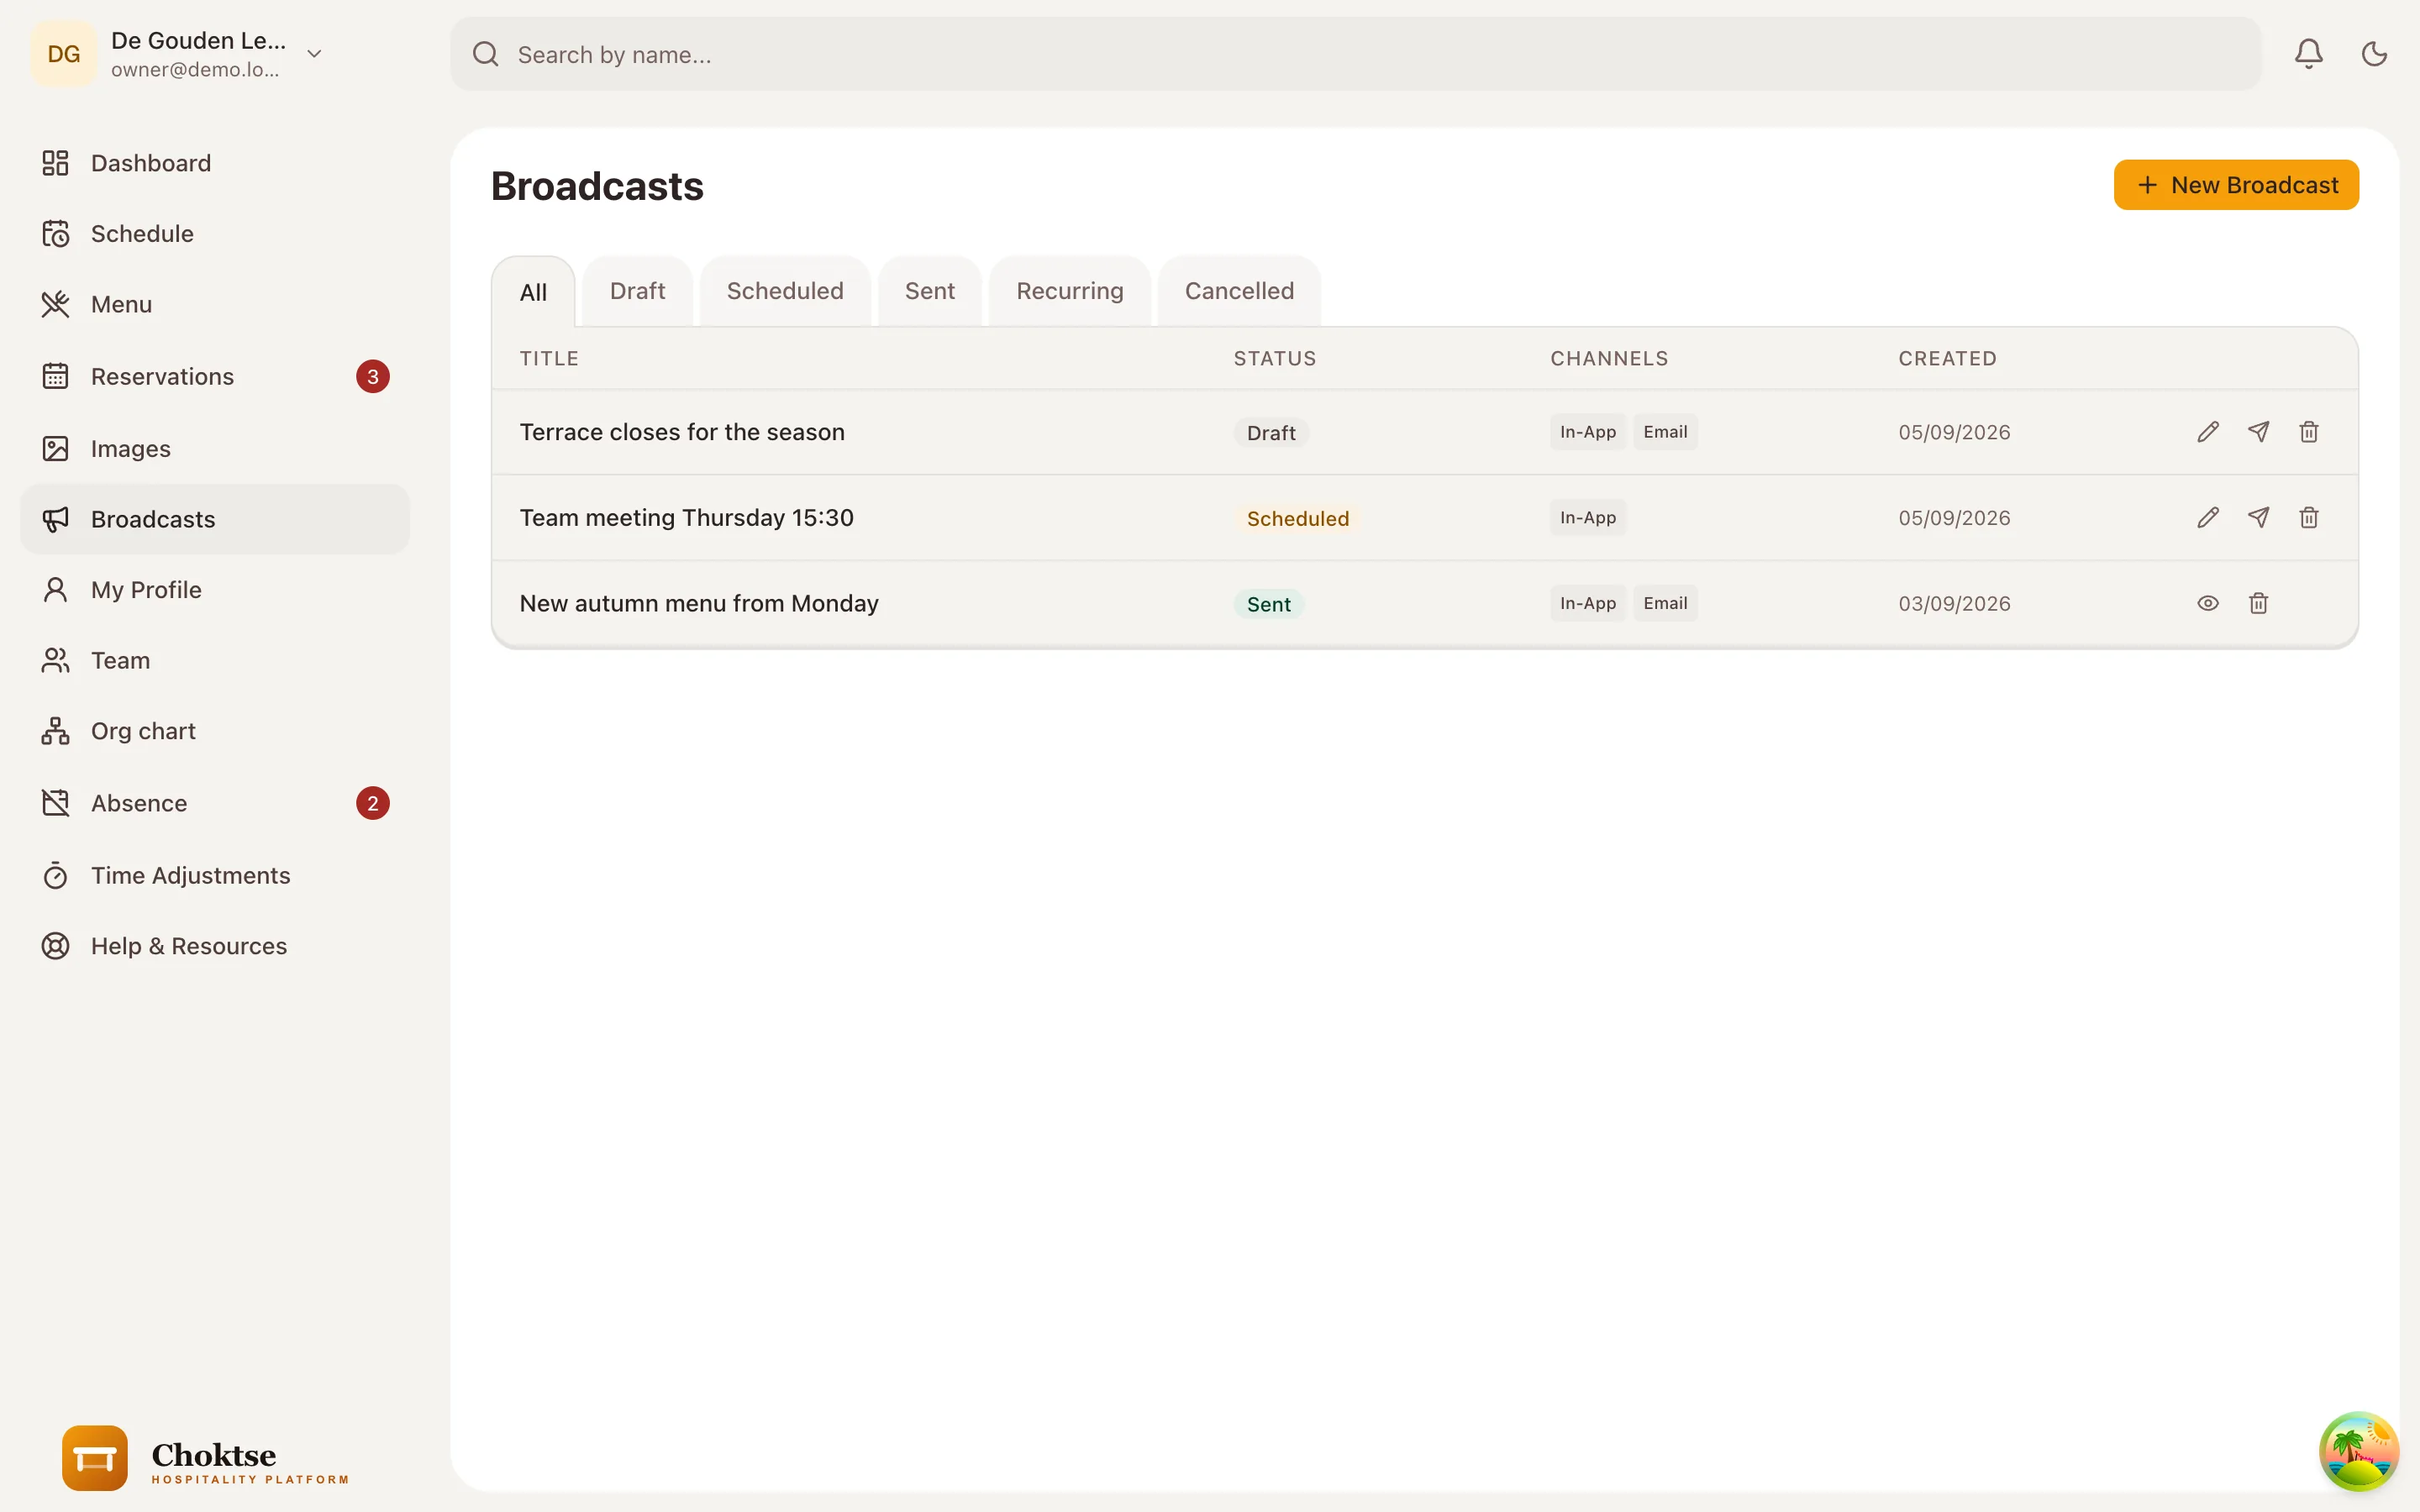Image resolution: width=2420 pixels, height=1512 pixels.
Task: Open Help & Resources
Action: 215,946
